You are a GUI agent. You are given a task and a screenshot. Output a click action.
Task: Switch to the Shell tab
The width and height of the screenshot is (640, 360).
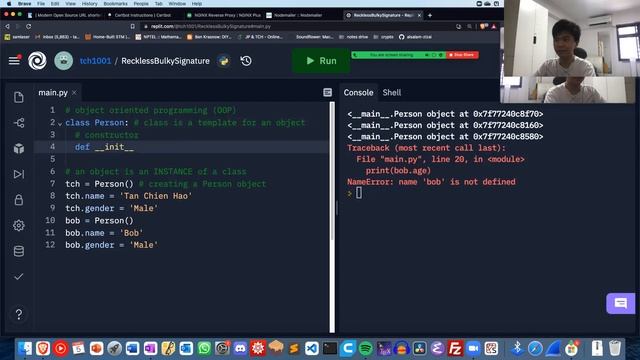coord(392,93)
